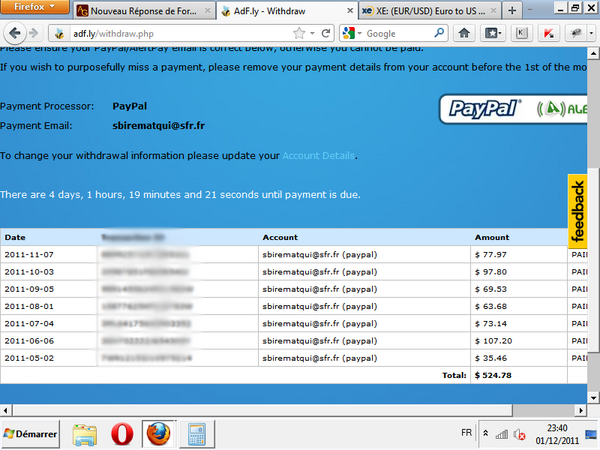This screenshot has height=450, width=600.
Task: Close the XE currency tab
Action: pyautogui.click(x=494, y=11)
